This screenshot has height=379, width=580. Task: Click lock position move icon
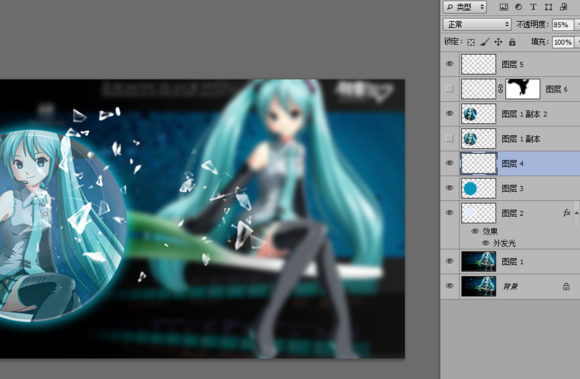click(x=498, y=42)
